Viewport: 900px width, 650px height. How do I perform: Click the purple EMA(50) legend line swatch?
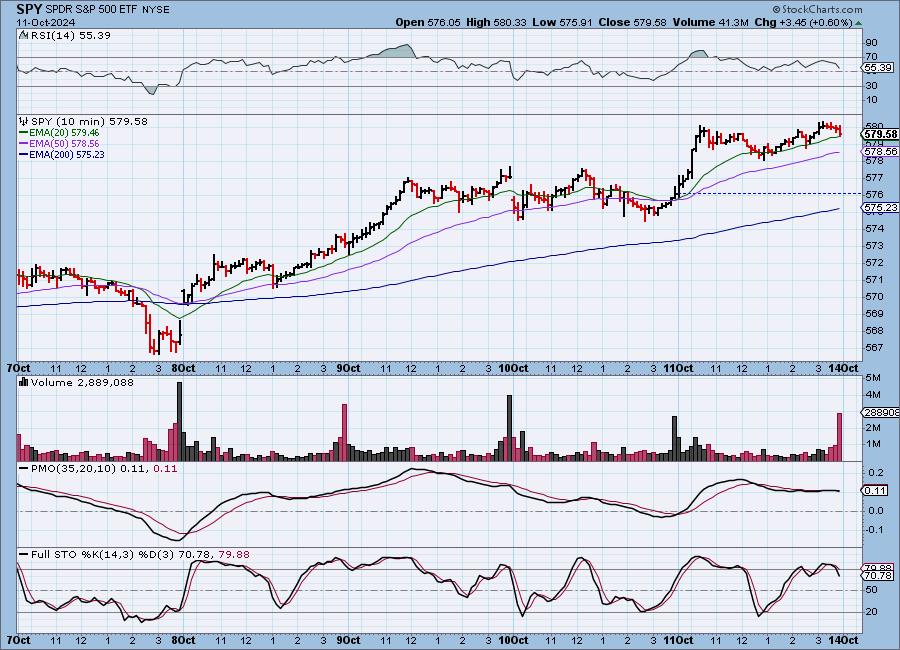pos(24,144)
